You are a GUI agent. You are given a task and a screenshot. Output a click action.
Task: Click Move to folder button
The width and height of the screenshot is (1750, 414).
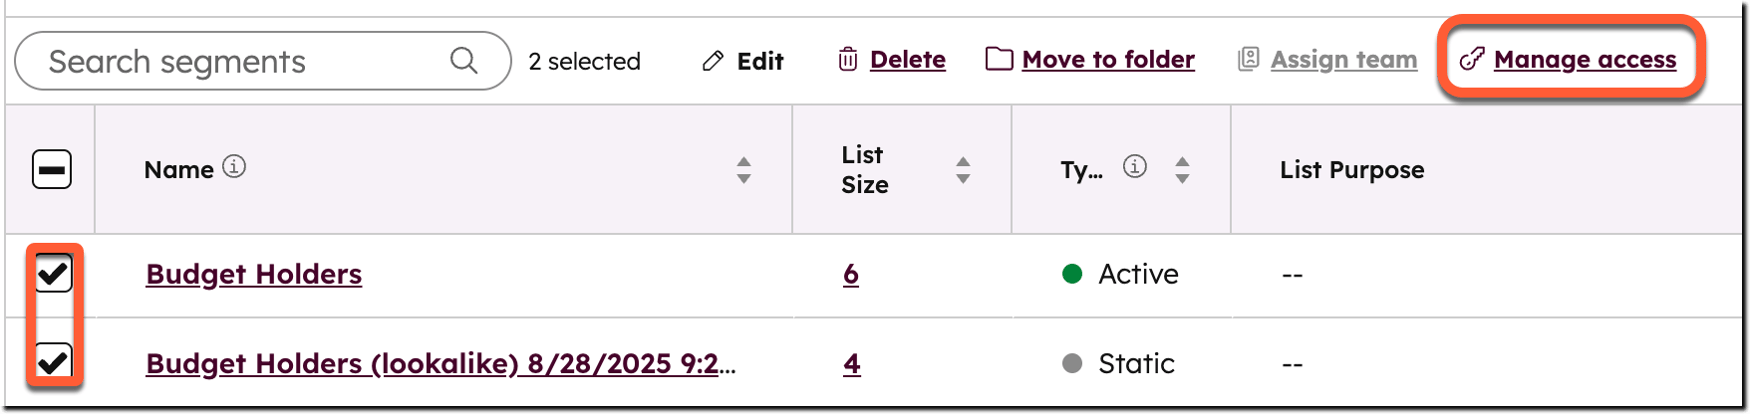1108,60
